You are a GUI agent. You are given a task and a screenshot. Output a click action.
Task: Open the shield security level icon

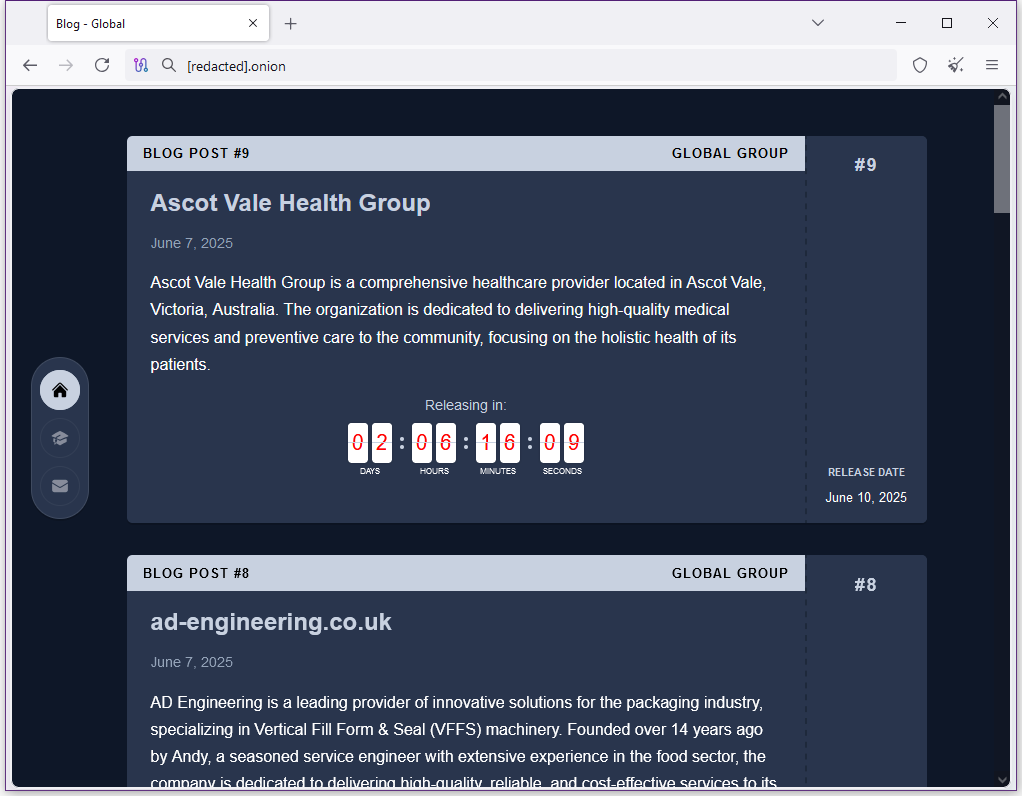click(x=920, y=65)
